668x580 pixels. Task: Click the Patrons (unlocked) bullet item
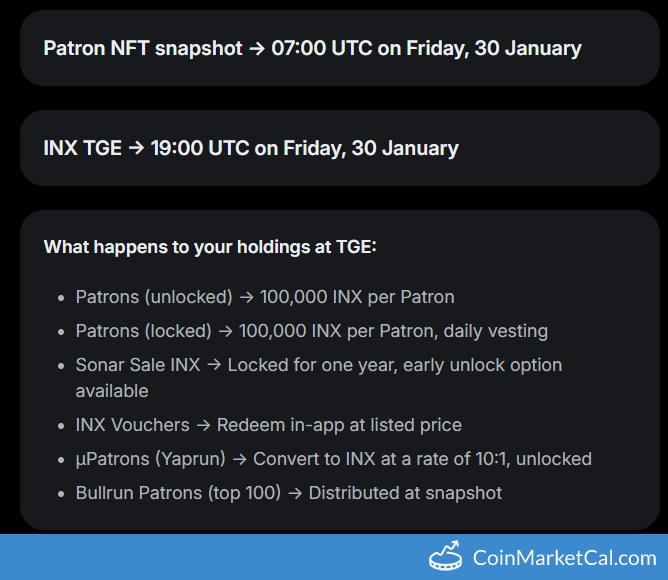point(265,297)
